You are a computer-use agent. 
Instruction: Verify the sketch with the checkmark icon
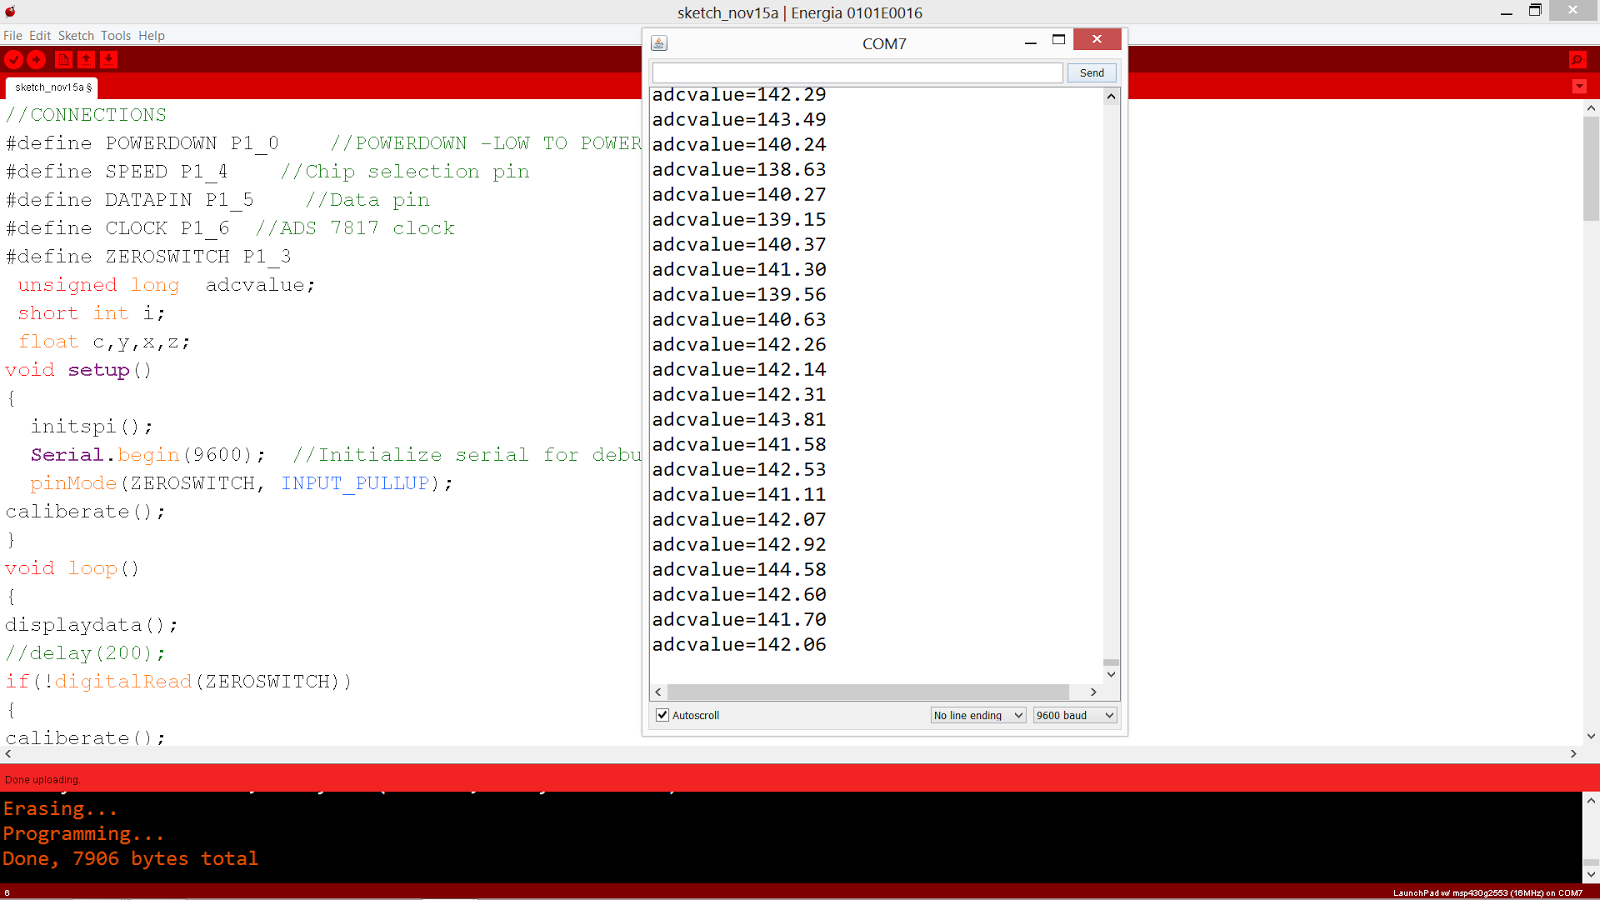pyautogui.click(x=13, y=60)
